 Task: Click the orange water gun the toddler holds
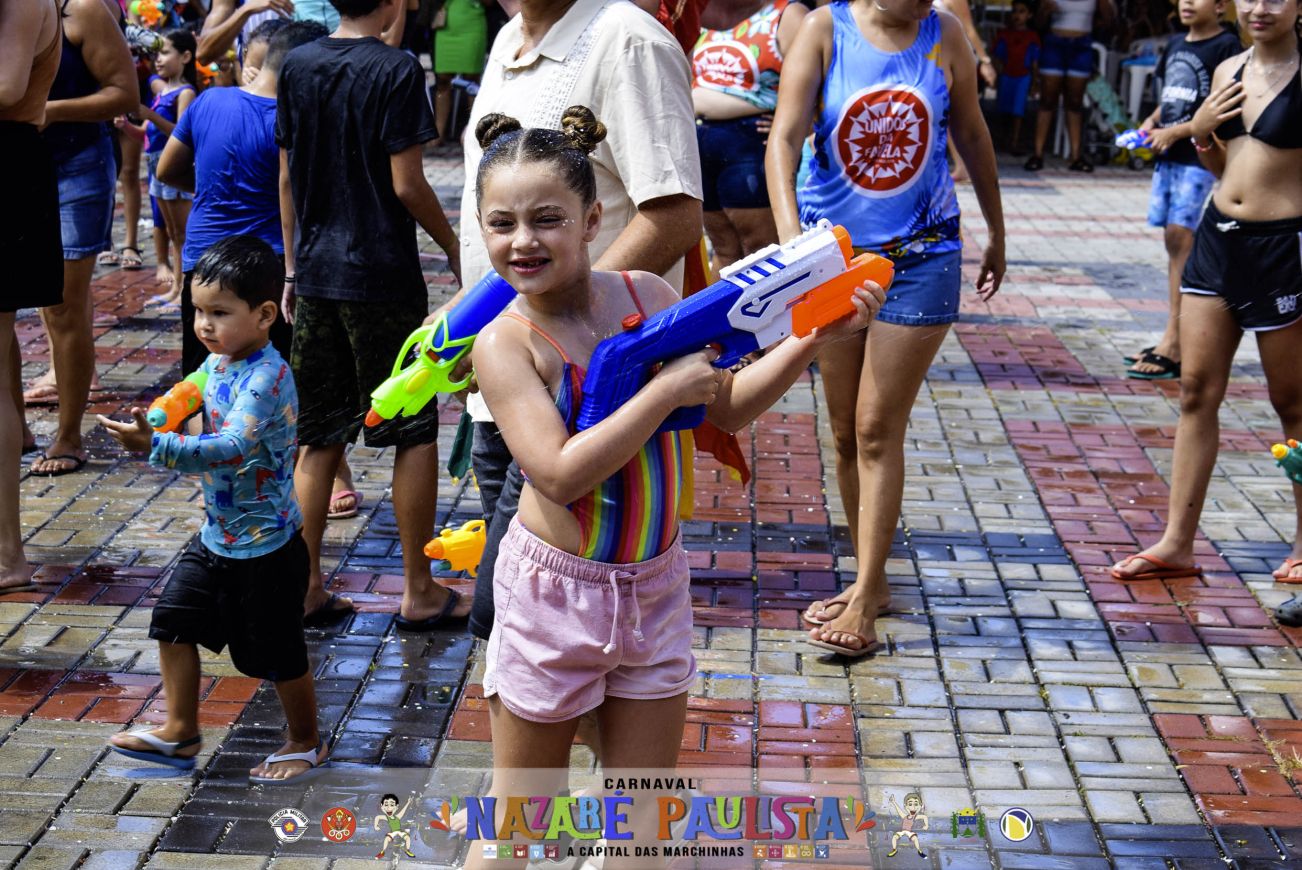(x=176, y=403)
